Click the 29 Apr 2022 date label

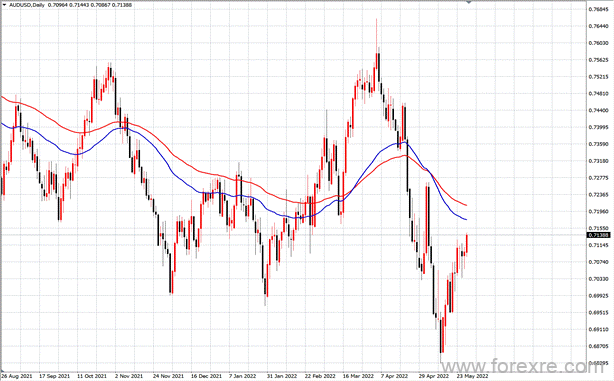(433, 376)
